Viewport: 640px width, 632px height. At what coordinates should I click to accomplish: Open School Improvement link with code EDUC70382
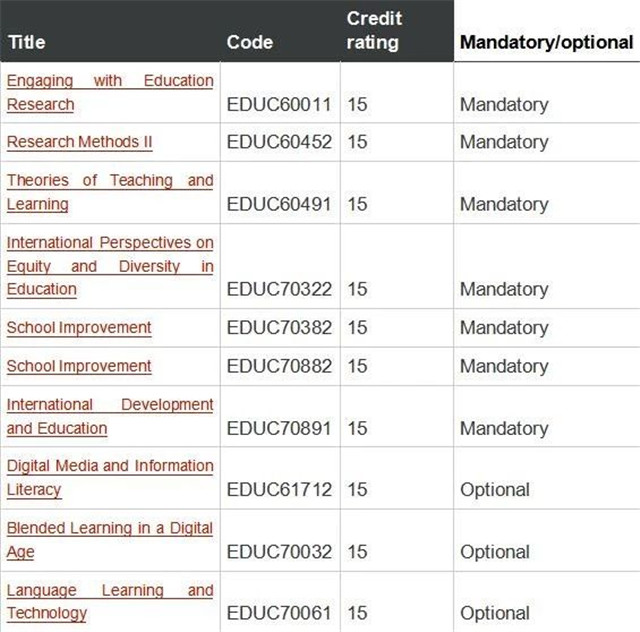coord(79,328)
